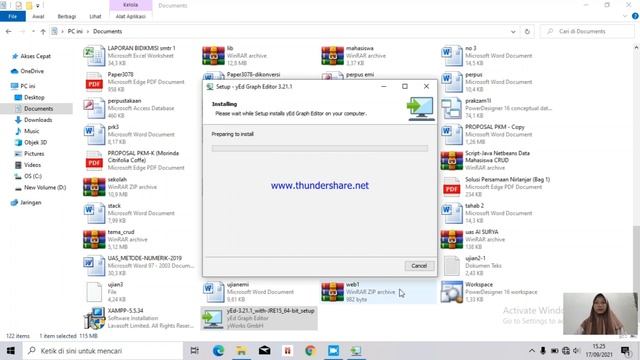Viewport: 640px width, 360px height.
Task: Open Videos in navigation pane
Action: point(32,165)
